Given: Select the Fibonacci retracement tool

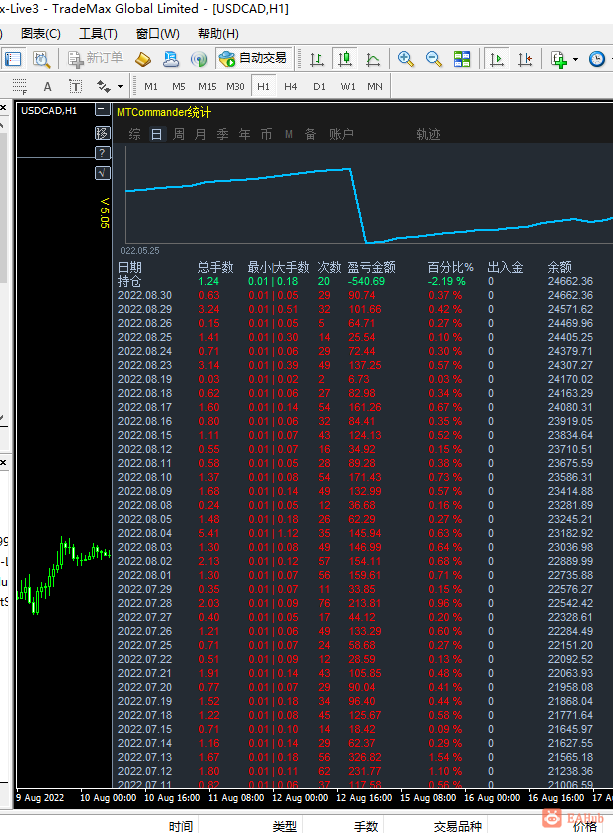Looking at the screenshot, I should pyautogui.click(x=20, y=86).
